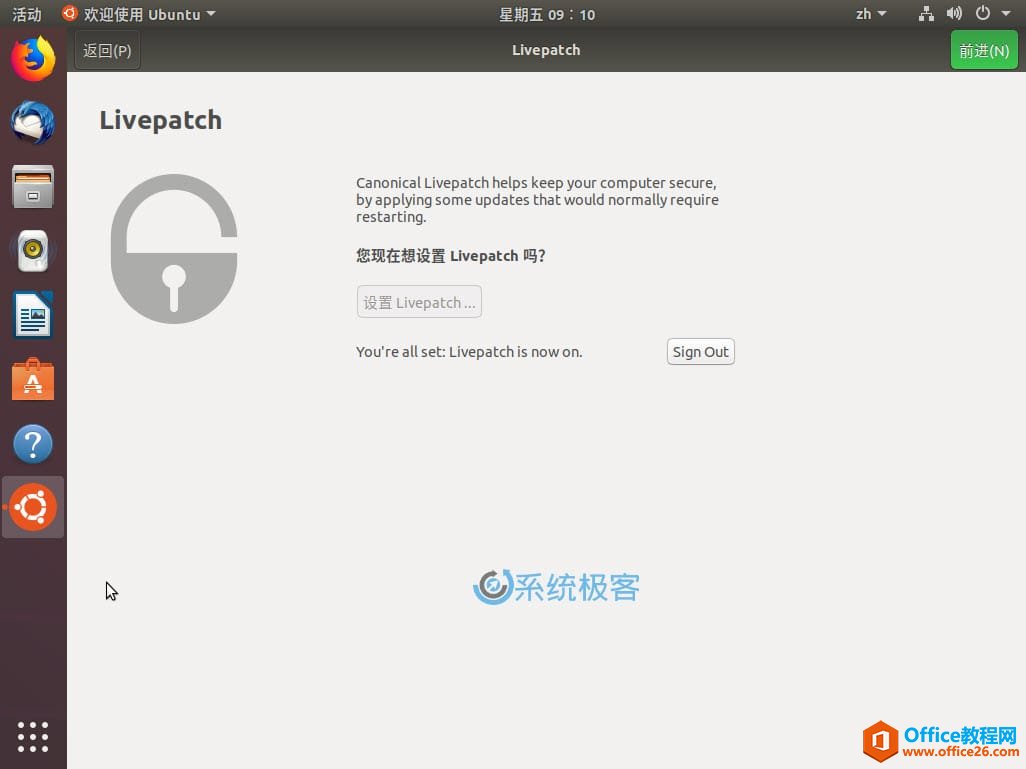Open the Files manager in dock
Image resolution: width=1026 pixels, height=769 pixels.
click(x=33, y=187)
